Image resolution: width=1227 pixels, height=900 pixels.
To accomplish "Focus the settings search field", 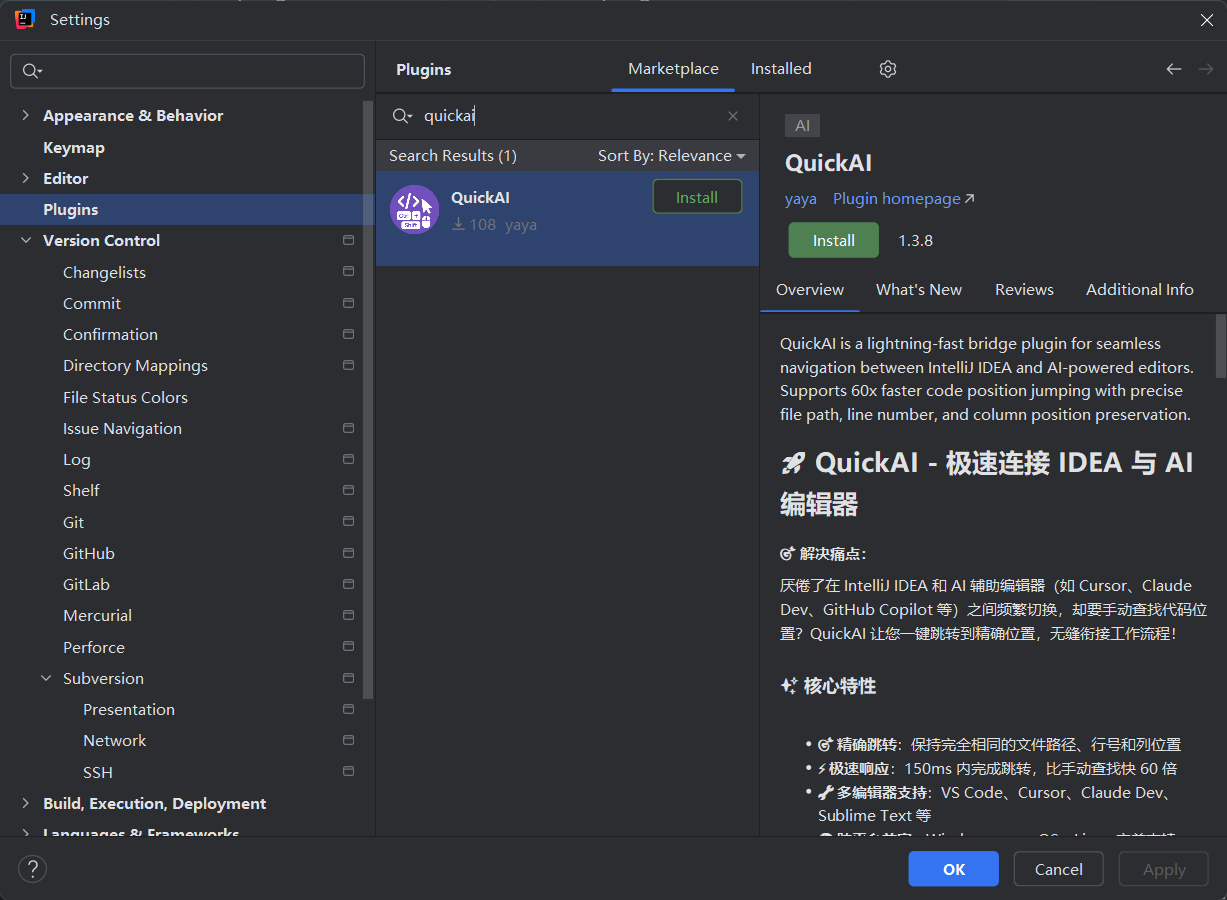I will pos(188,71).
